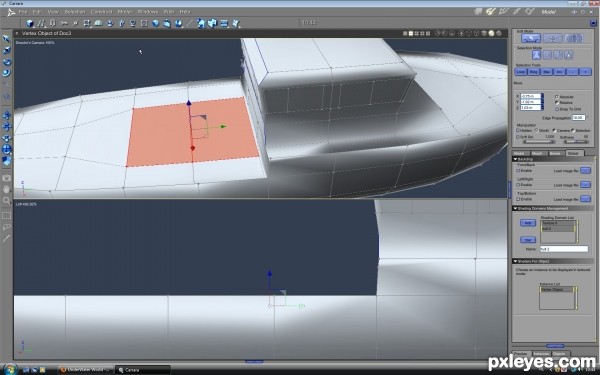
Task: Click the highlighted circular target tool in left toolbar
Action: tap(7, 149)
